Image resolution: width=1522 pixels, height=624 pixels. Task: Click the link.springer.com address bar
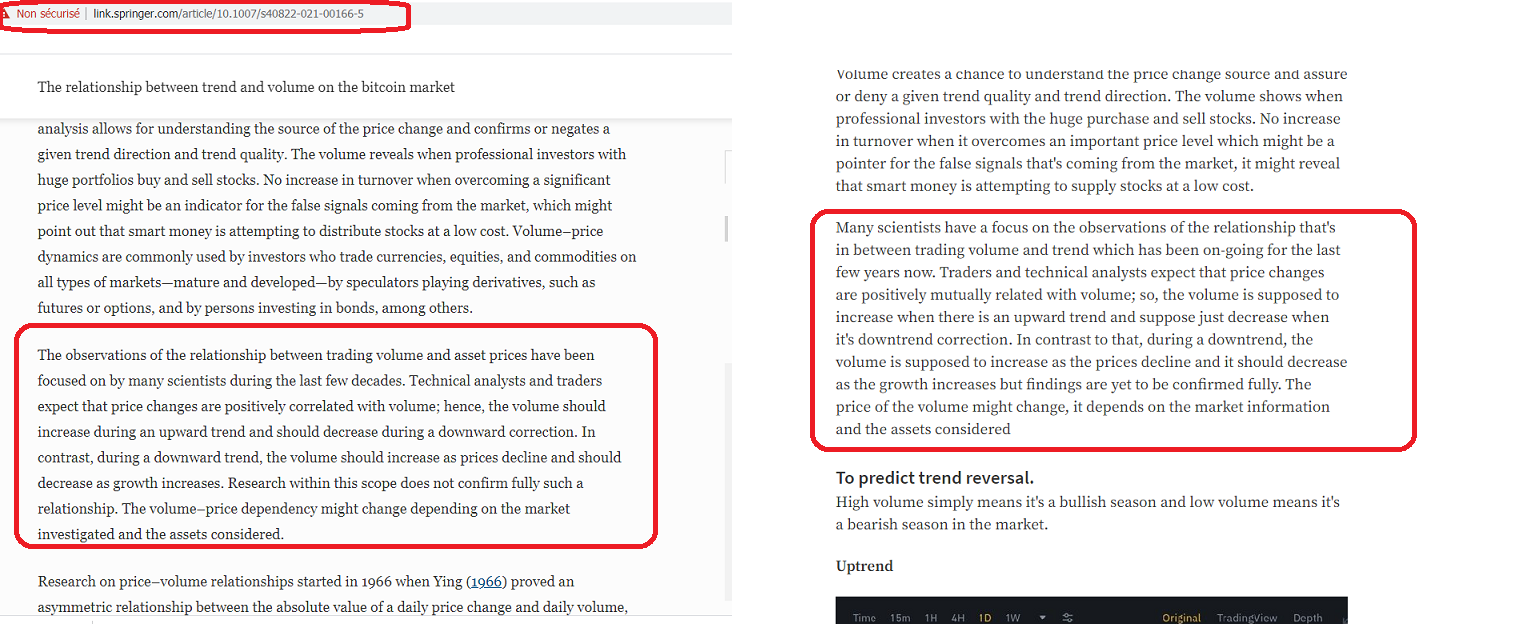click(228, 14)
